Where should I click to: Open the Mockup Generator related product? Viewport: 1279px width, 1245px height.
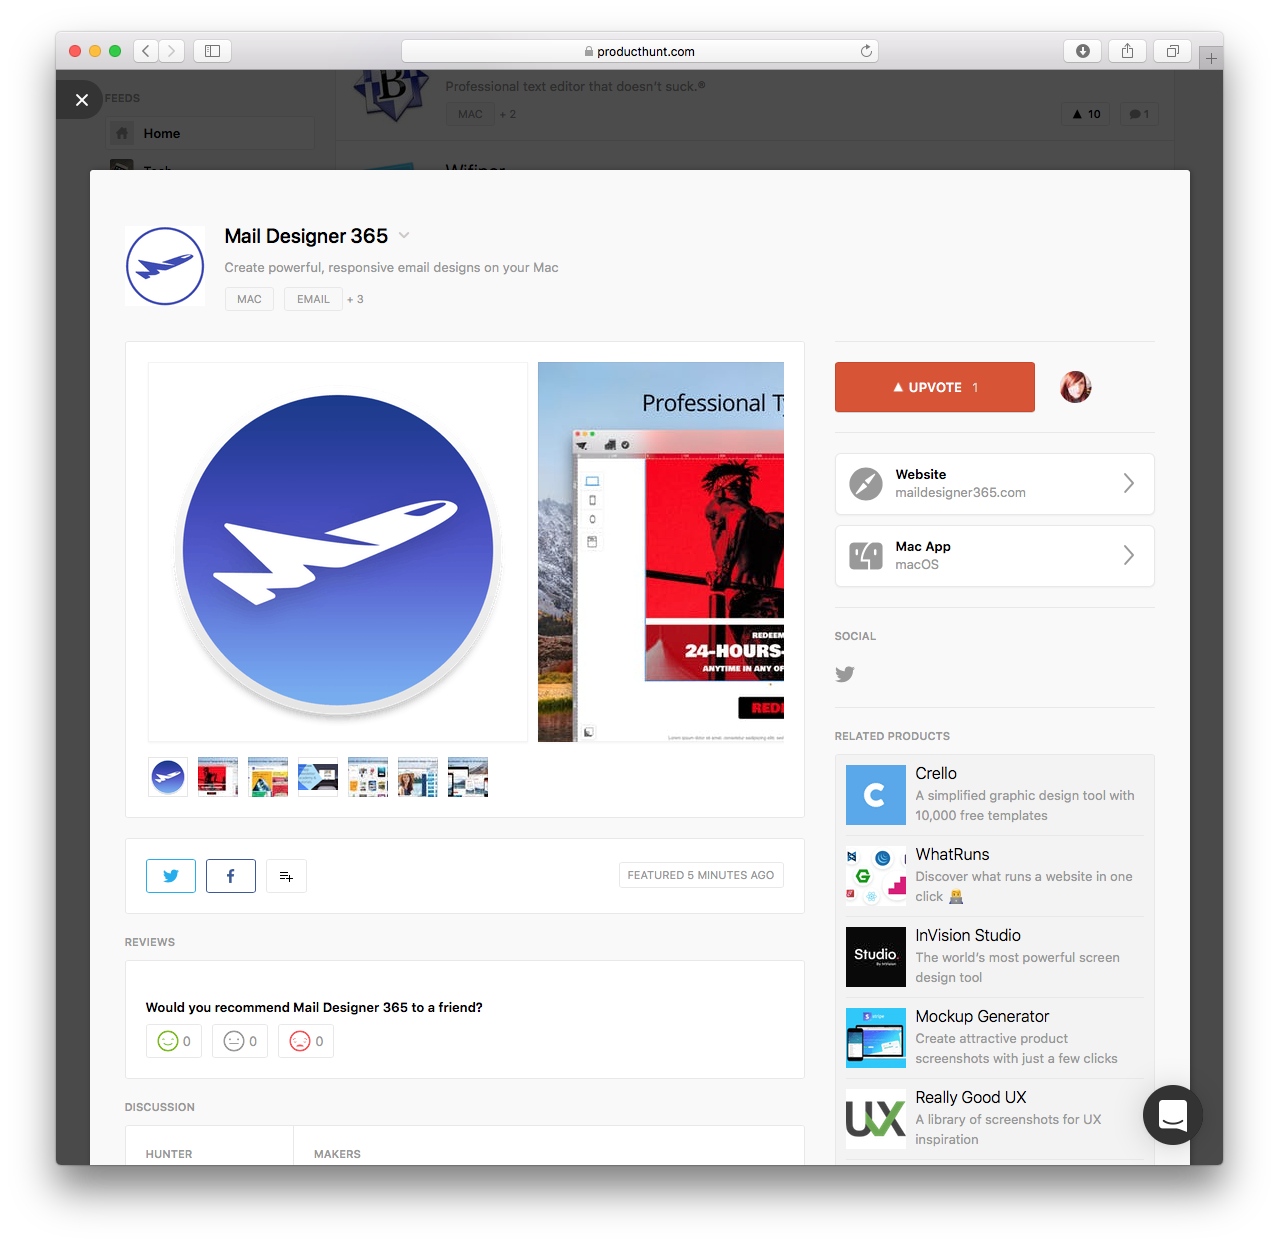995,1038
